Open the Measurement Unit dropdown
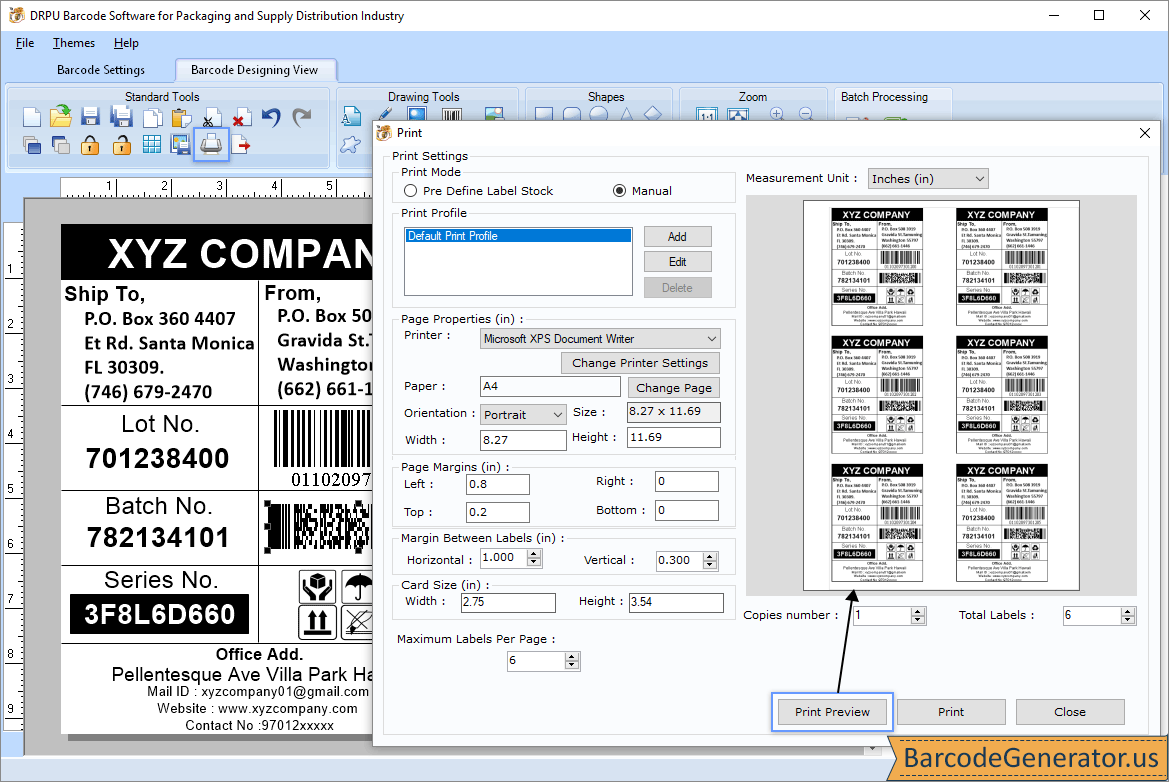 (928, 179)
